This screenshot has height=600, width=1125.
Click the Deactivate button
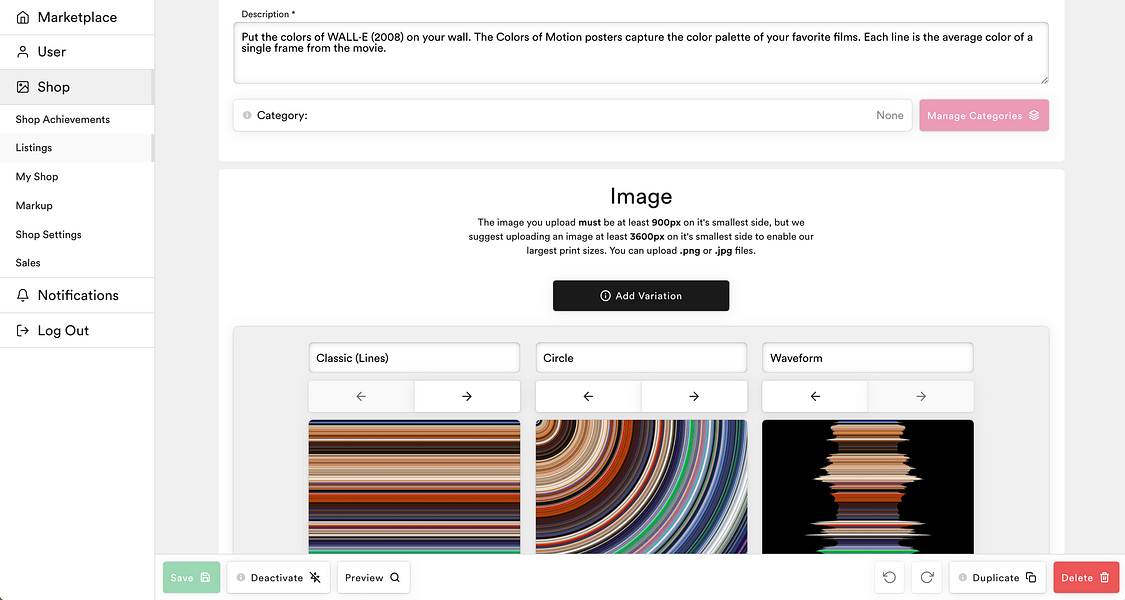278,578
